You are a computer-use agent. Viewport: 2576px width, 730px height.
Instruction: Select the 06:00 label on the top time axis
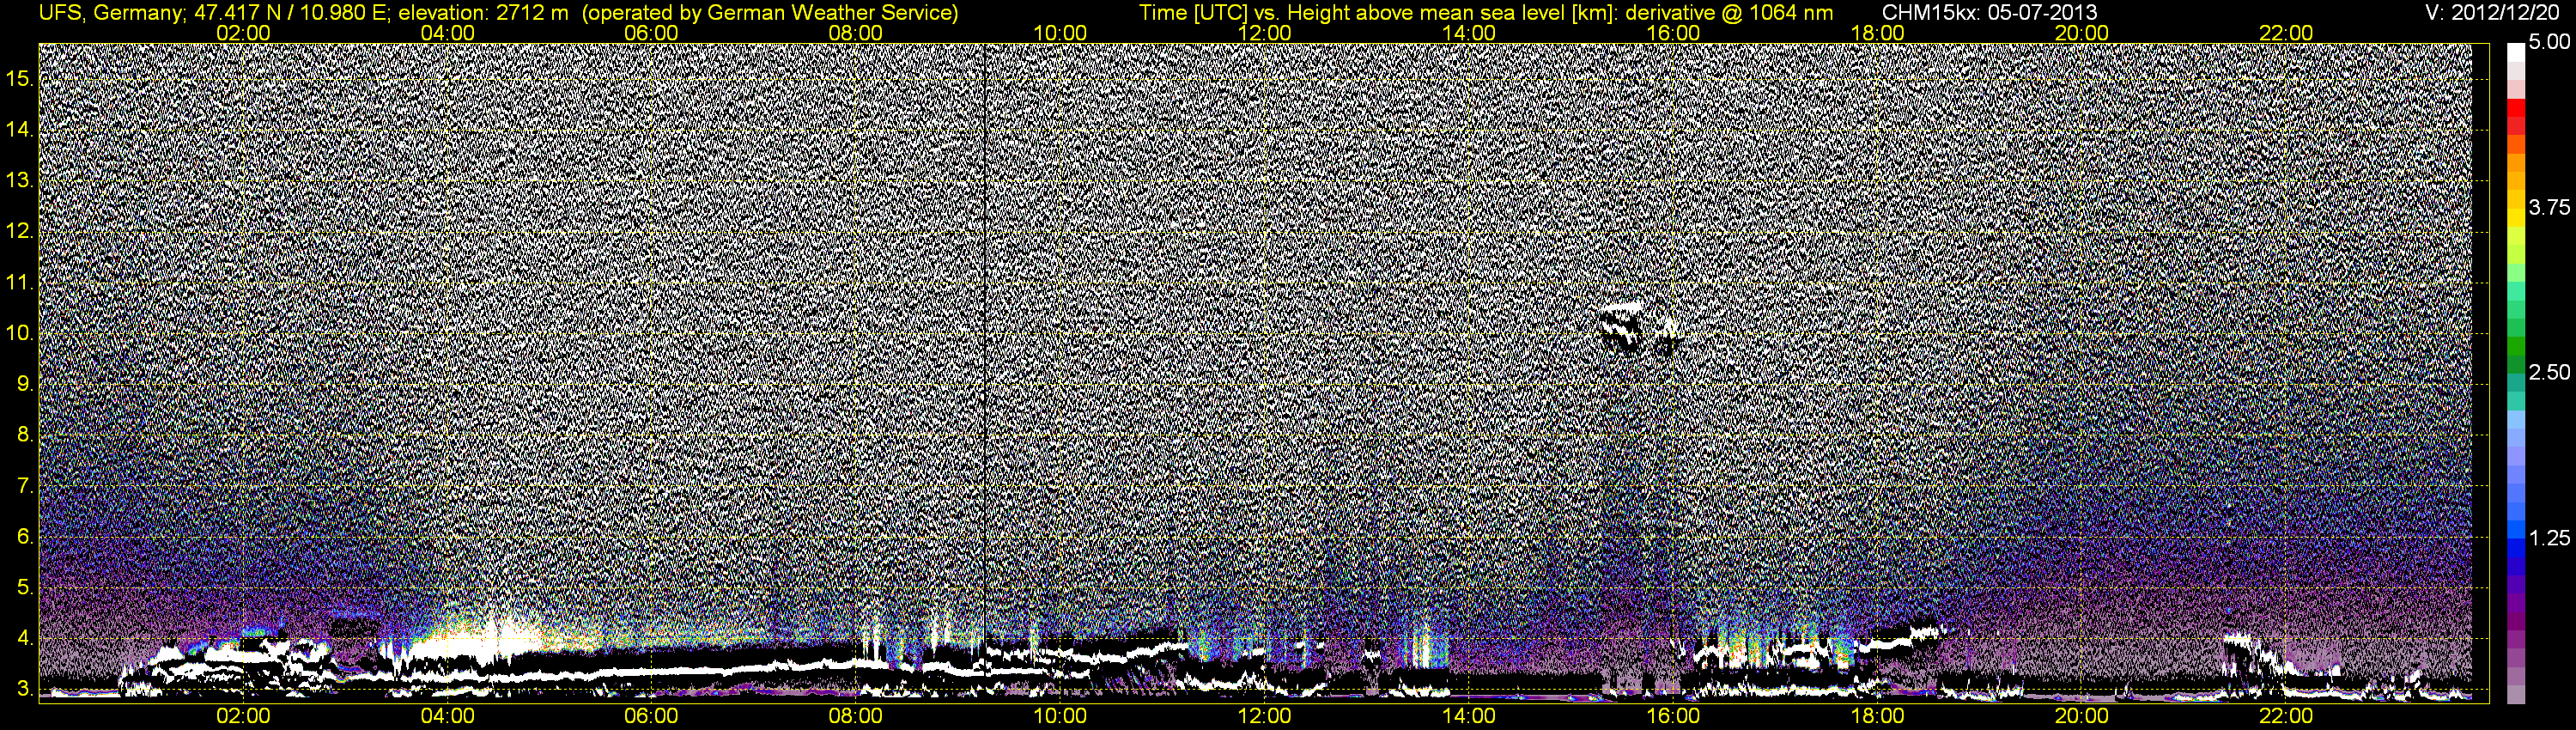(651, 33)
